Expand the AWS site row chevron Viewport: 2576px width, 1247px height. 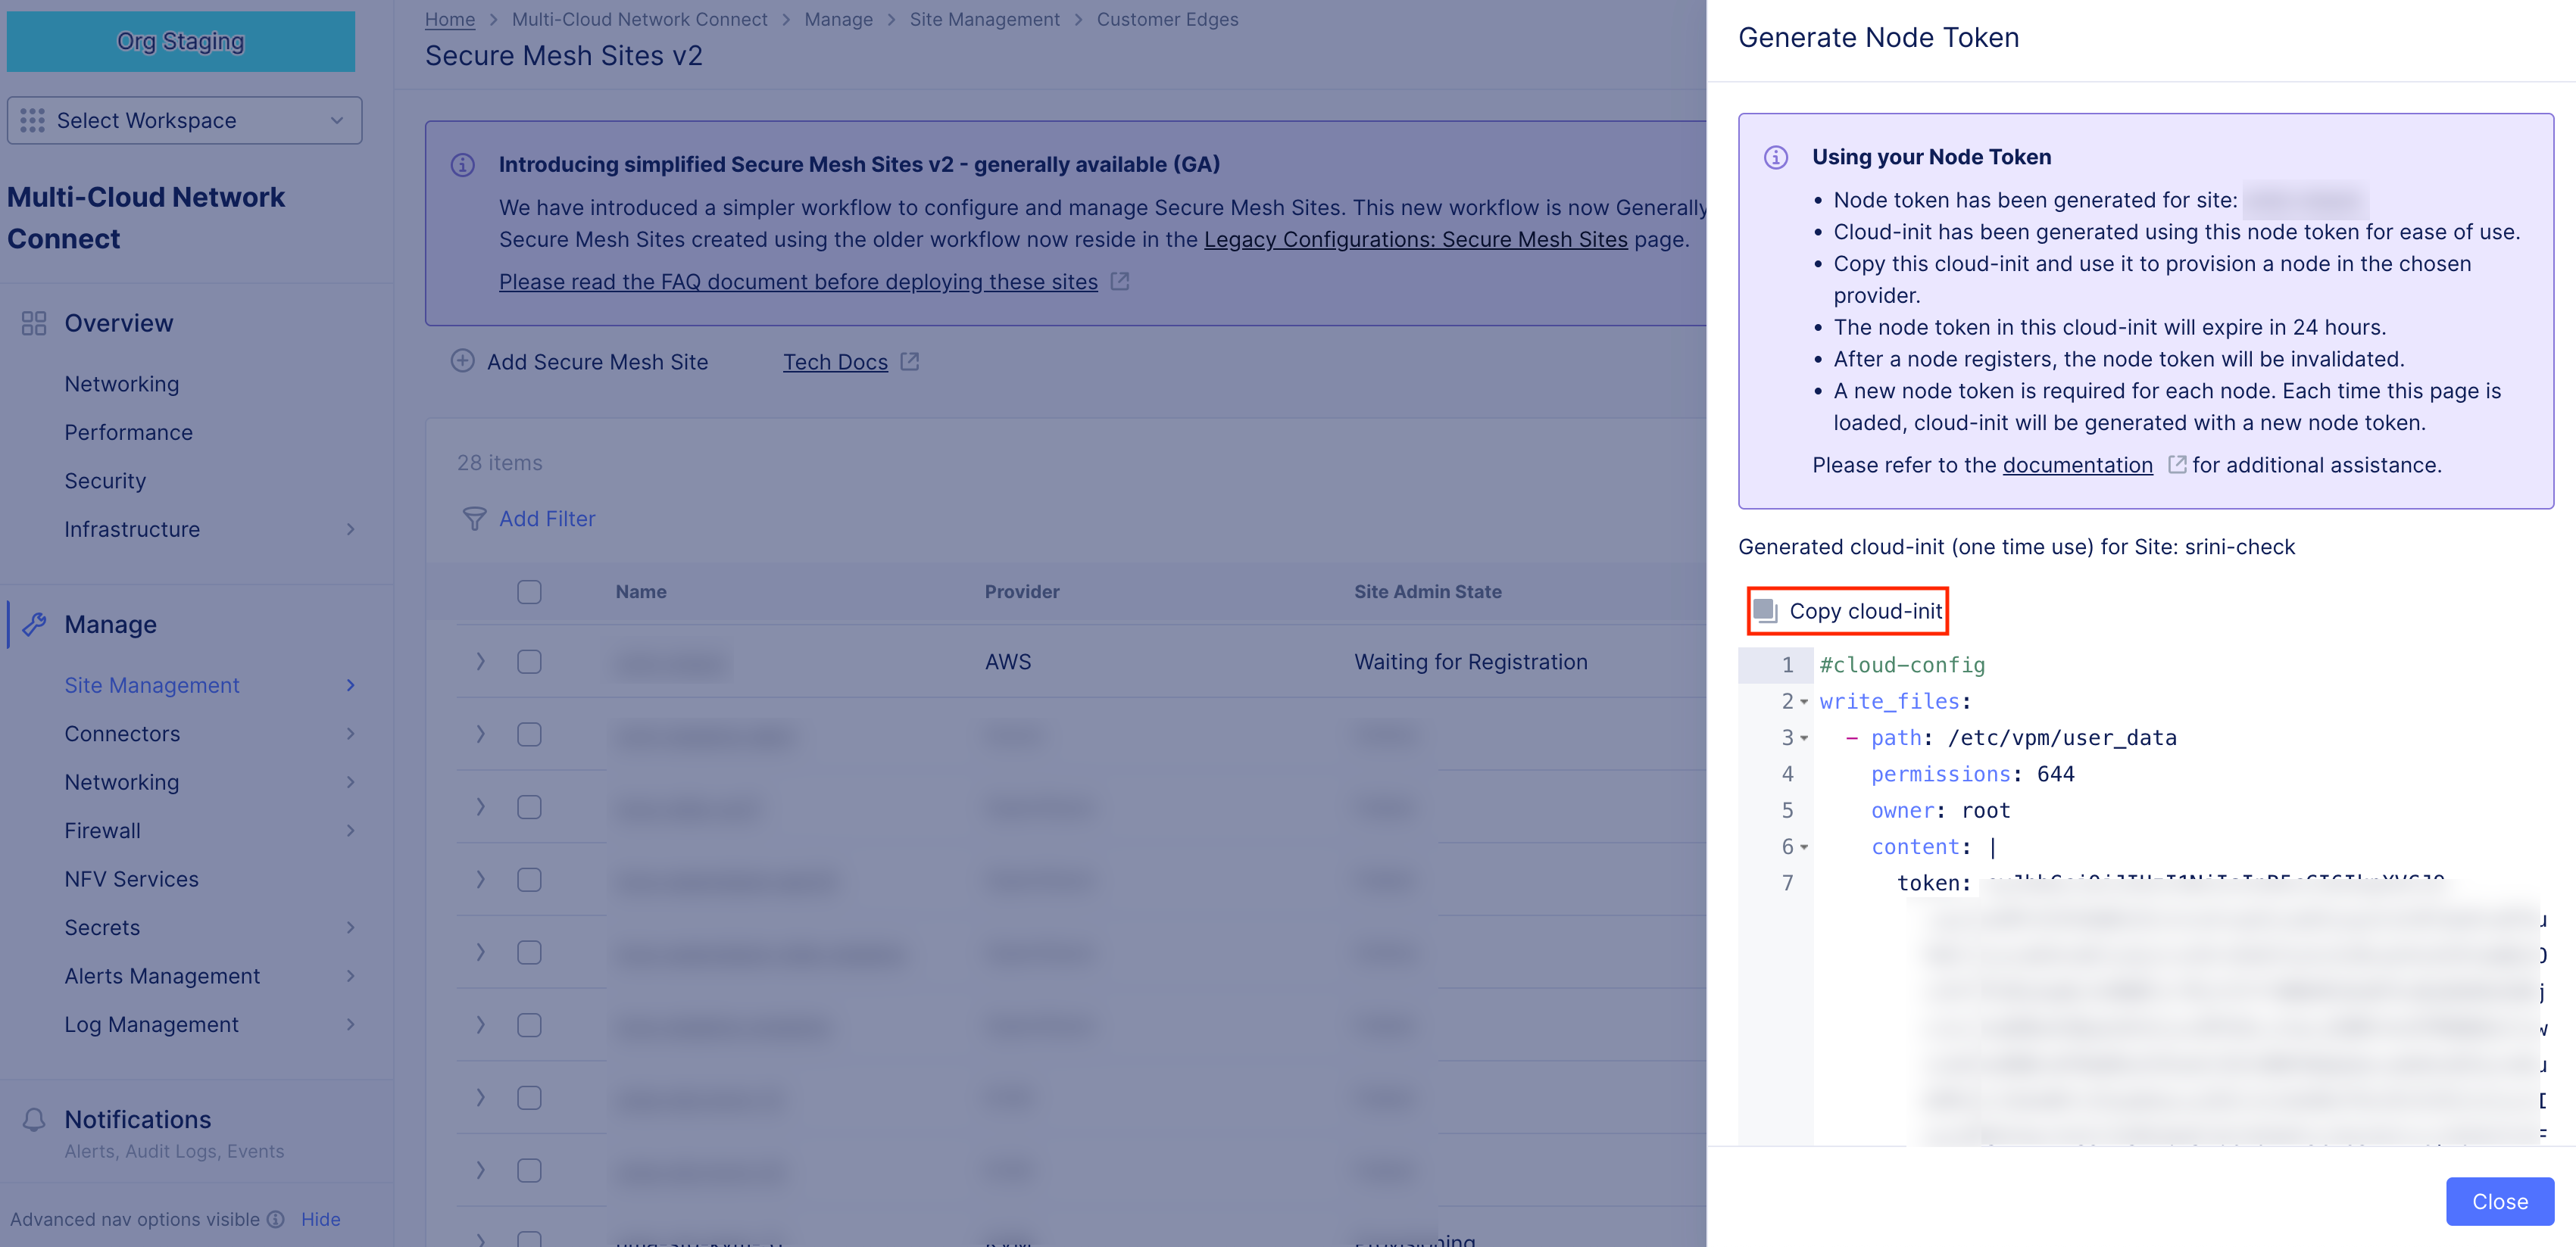coord(480,662)
